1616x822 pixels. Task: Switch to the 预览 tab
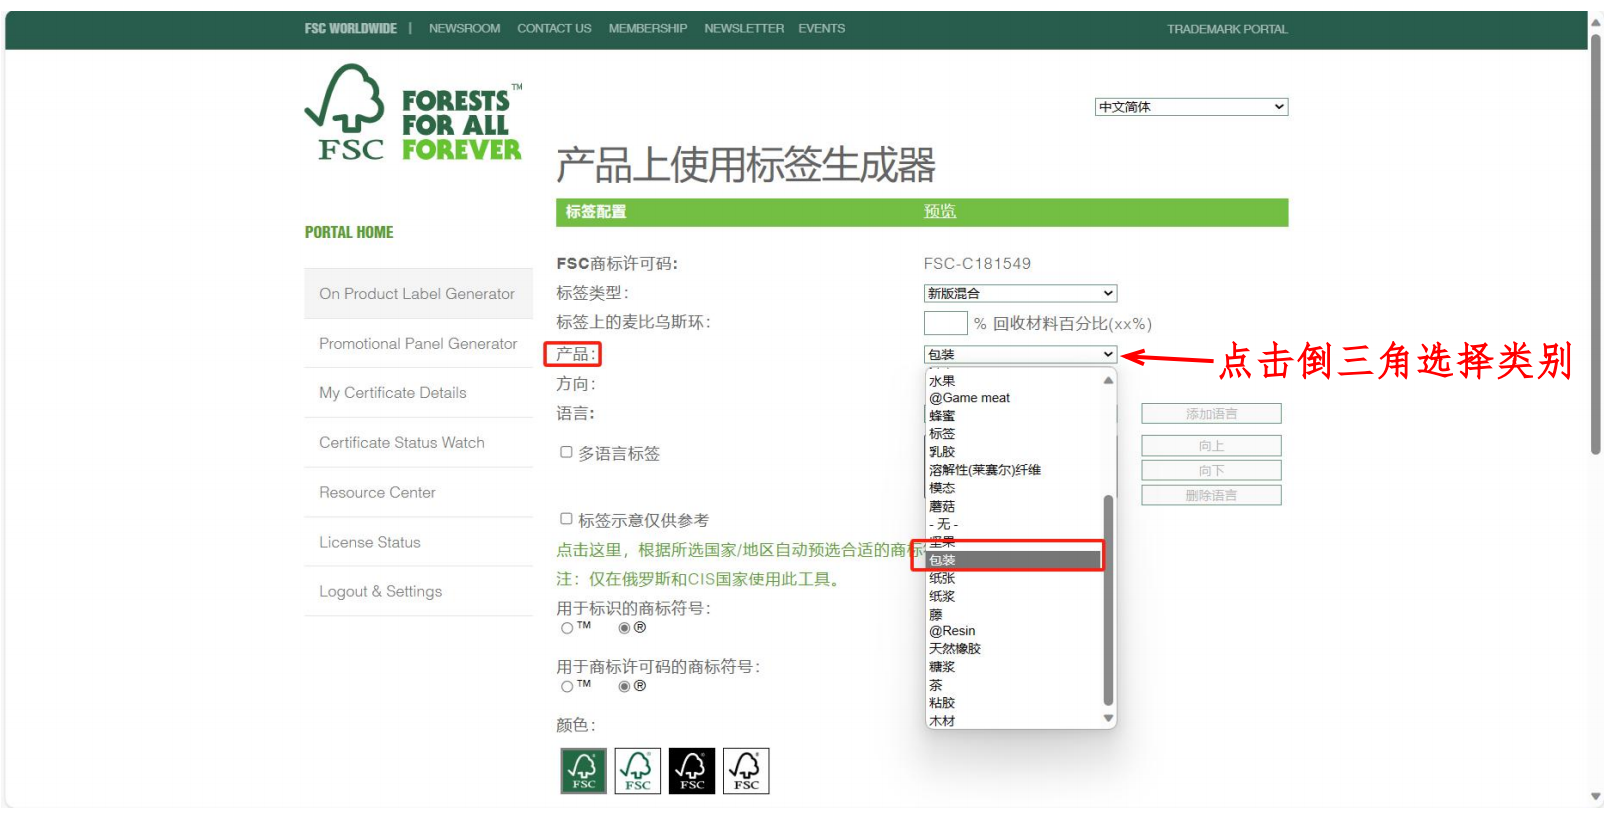click(940, 212)
